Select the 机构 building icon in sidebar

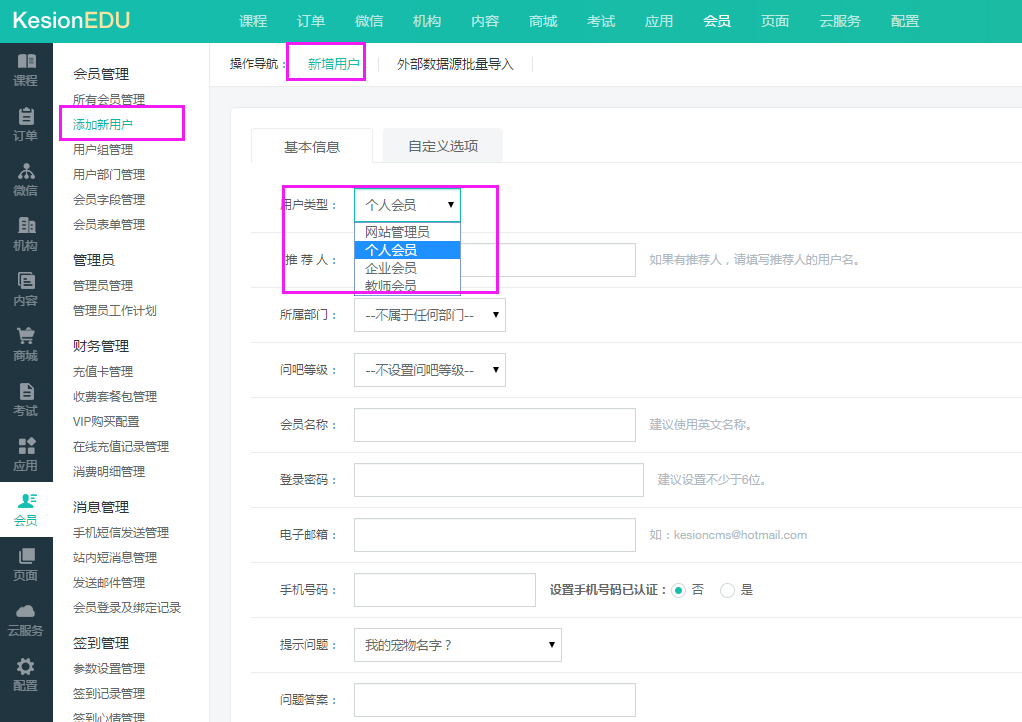click(x=26, y=227)
